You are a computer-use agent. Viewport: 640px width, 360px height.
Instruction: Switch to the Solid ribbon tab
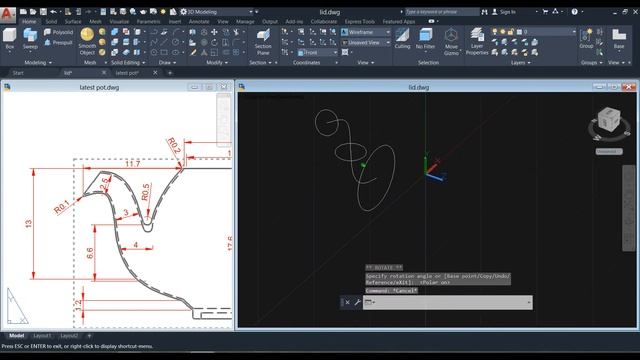pos(51,21)
